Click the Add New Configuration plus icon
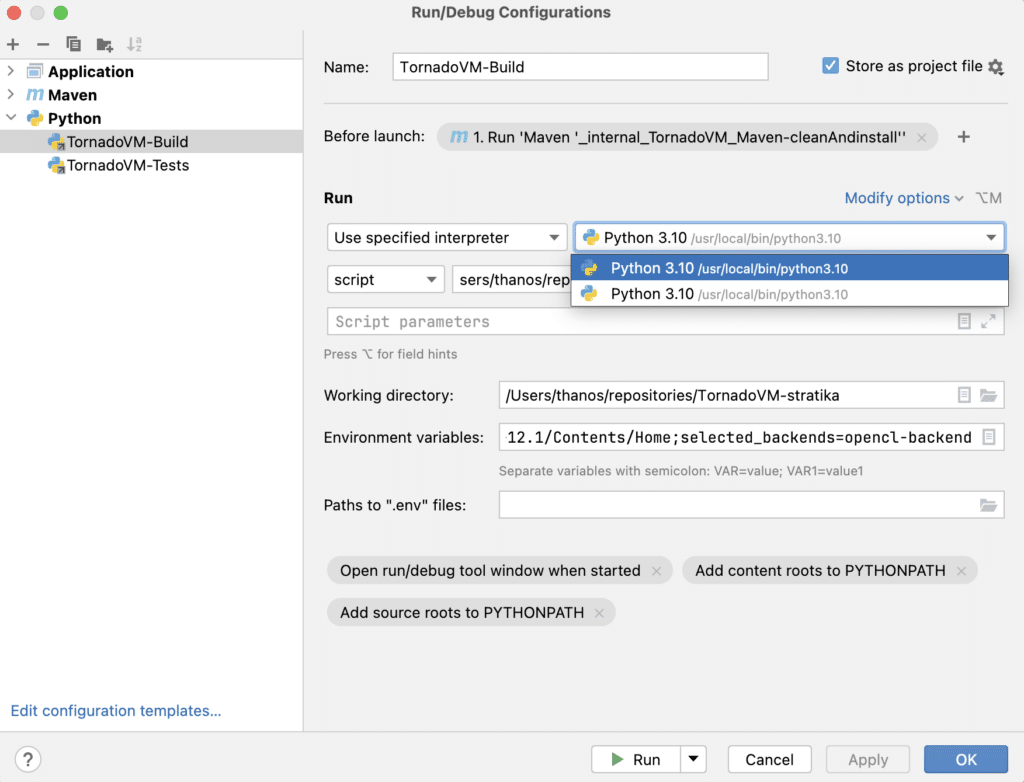 [x=13, y=44]
